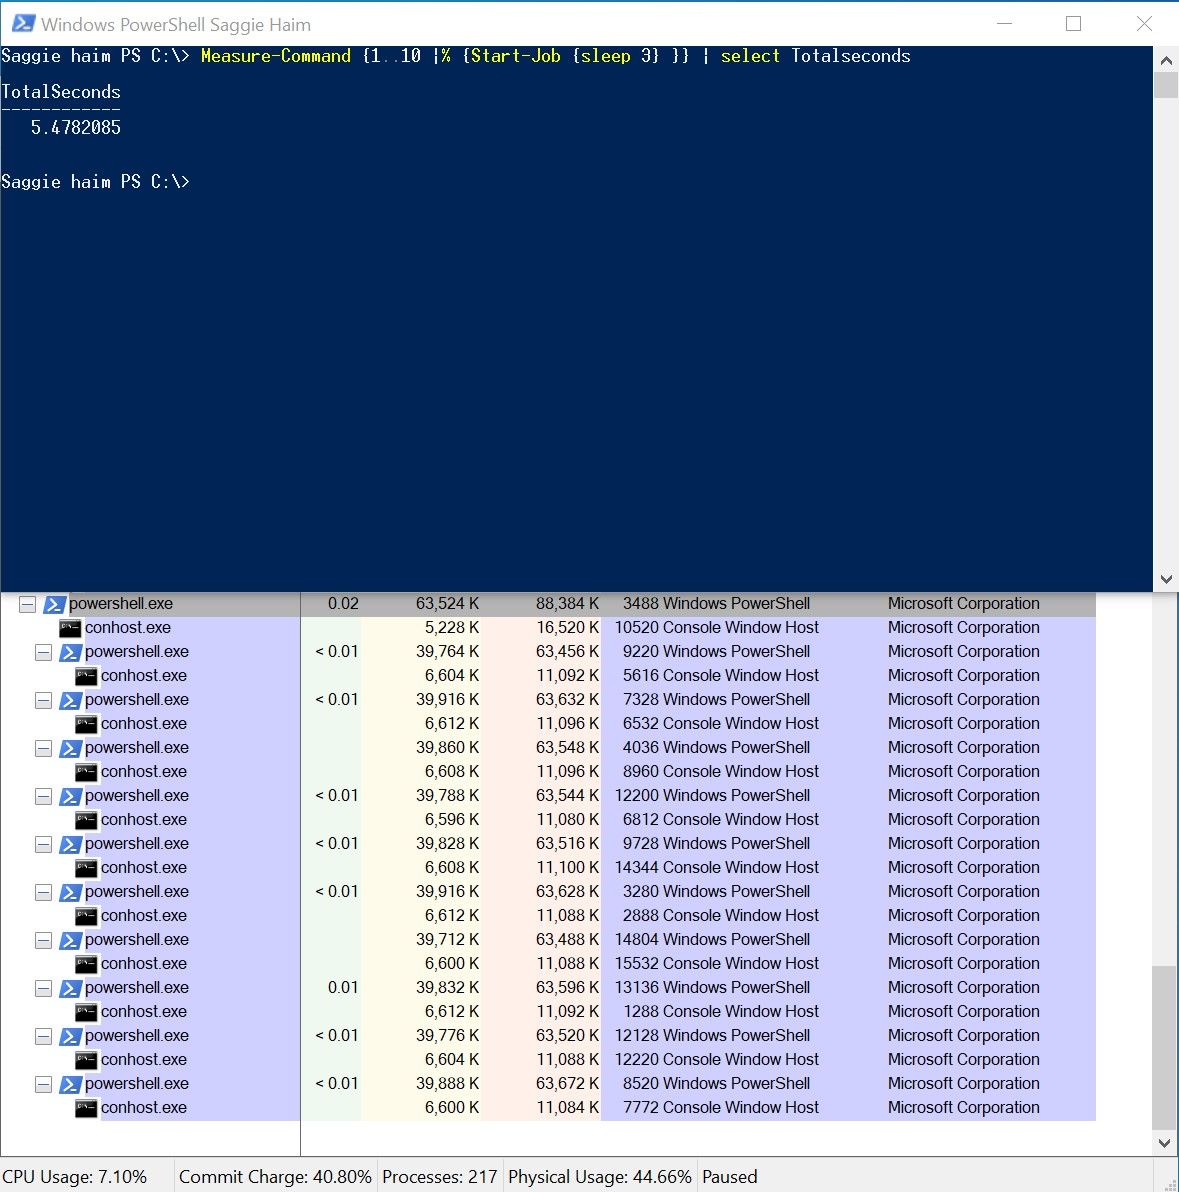Click the conhost.exe icon for PID 12220

[86, 1060]
